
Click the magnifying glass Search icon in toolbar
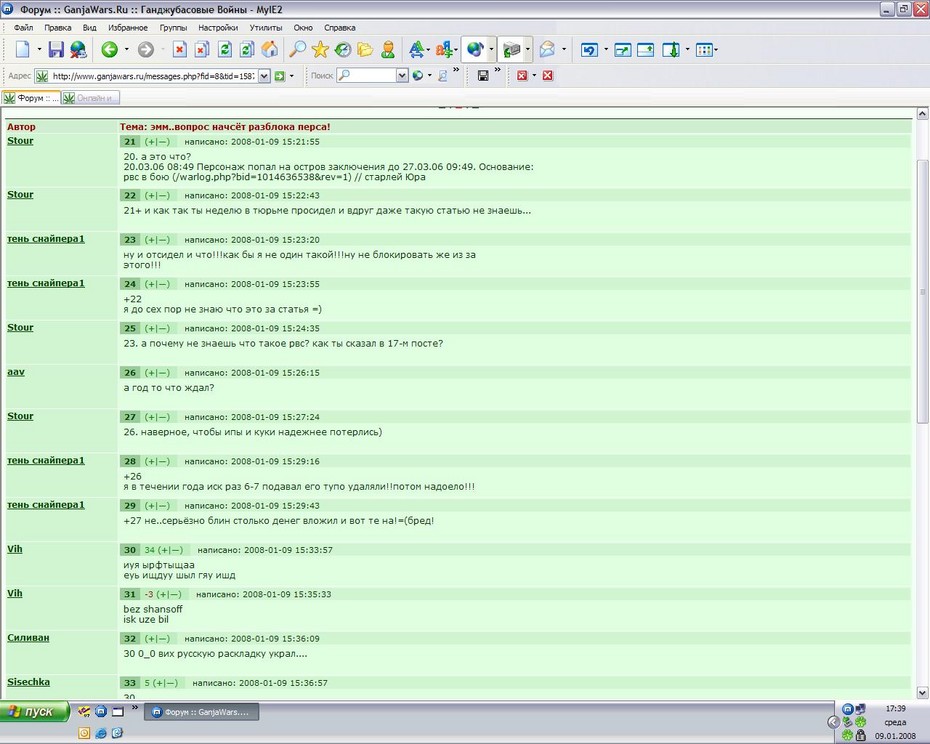point(297,49)
